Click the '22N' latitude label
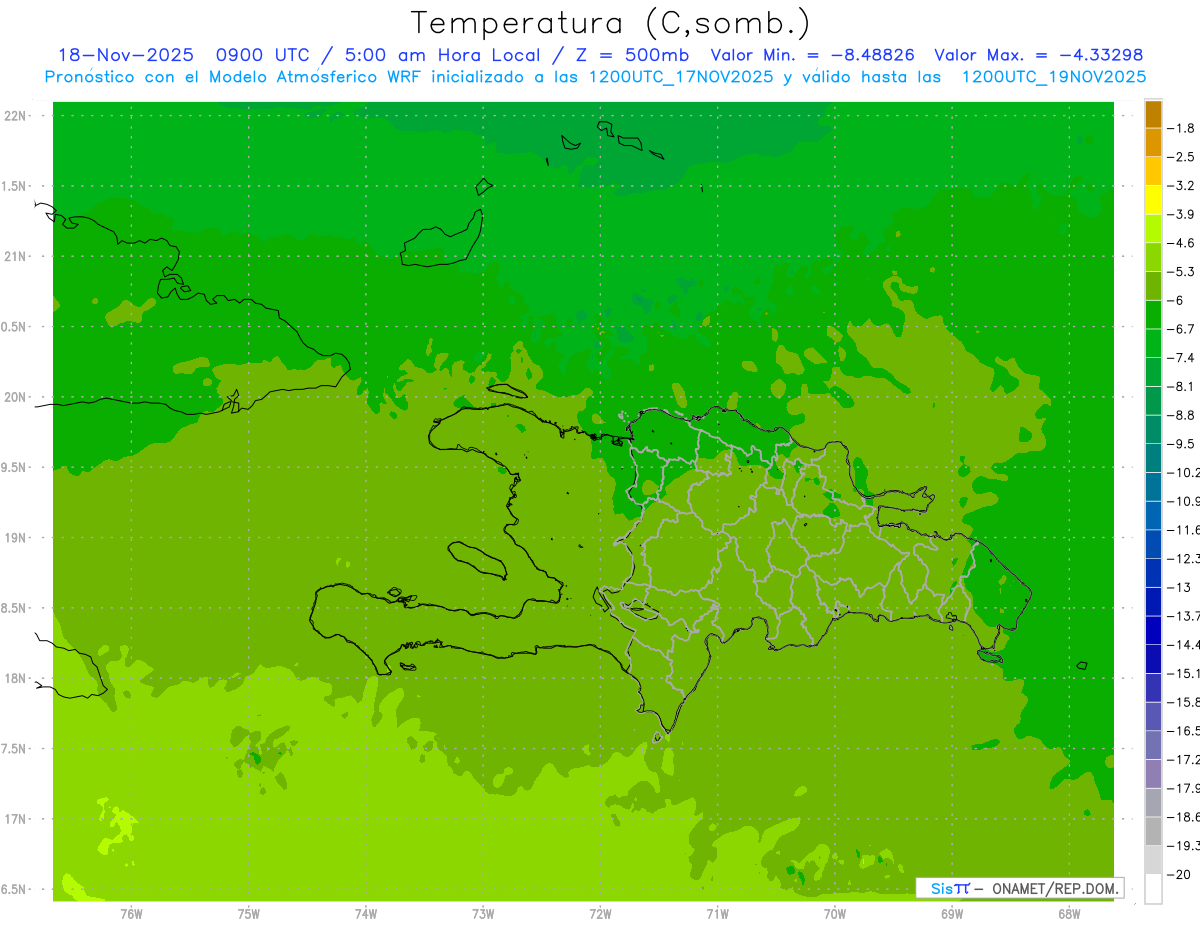Screen dimensions: 1200x927 (15, 116)
